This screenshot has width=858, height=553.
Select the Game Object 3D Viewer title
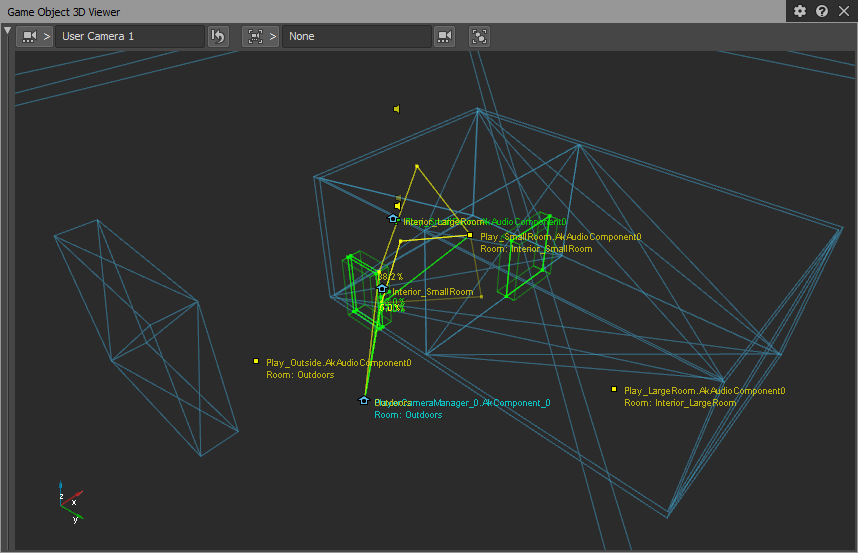coord(65,11)
